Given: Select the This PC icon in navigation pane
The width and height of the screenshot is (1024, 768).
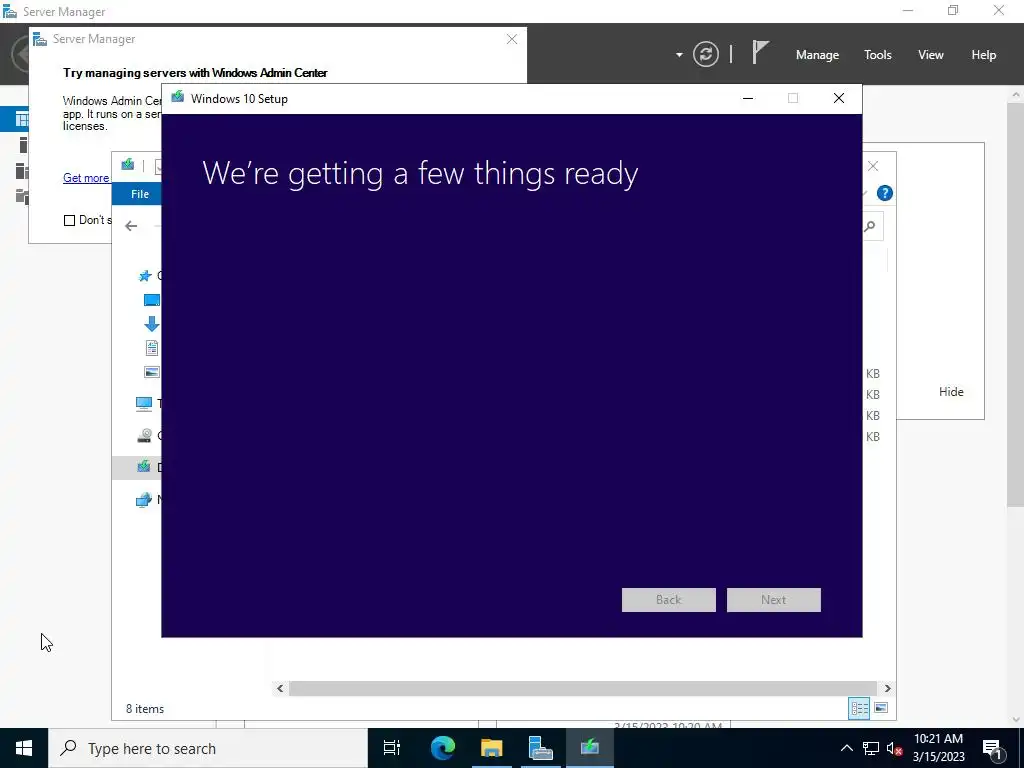Looking at the screenshot, I should pyautogui.click(x=144, y=404).
